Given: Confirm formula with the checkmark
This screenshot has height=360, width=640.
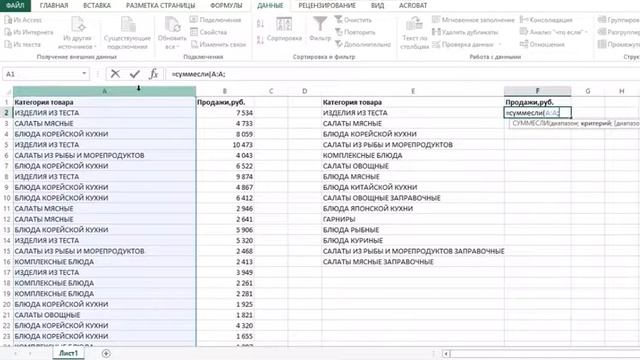Looking at the screenshot, I should click(x=135, y=74).
